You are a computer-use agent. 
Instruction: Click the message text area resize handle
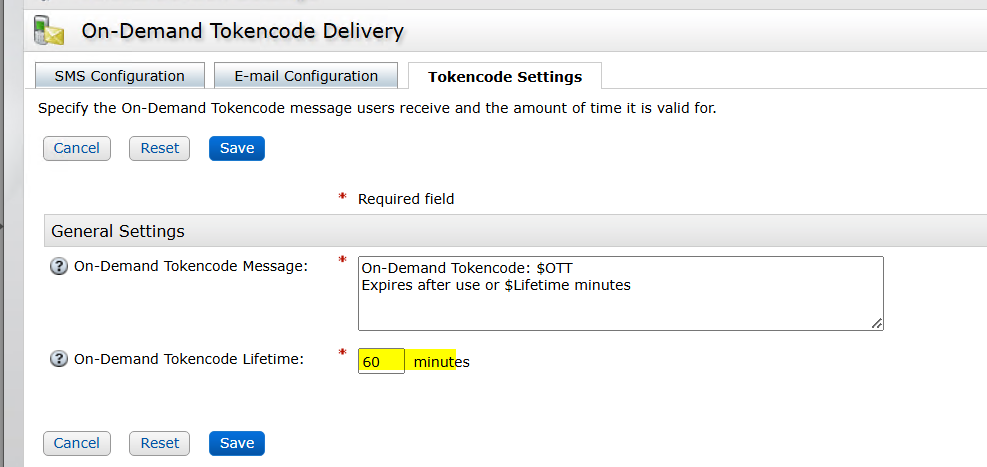[x=877, y=323]
